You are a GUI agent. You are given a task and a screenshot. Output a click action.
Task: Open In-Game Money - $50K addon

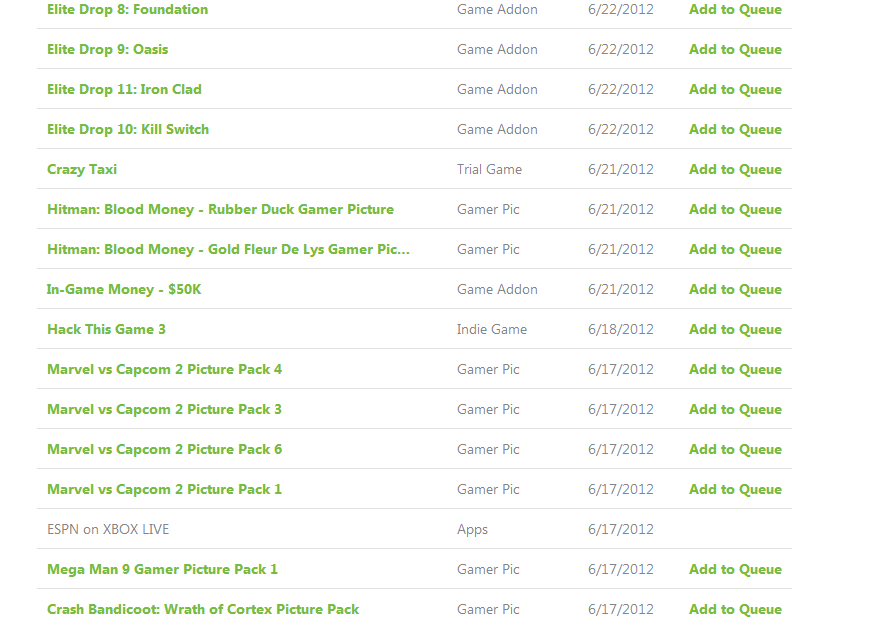[x=124, y=289]
